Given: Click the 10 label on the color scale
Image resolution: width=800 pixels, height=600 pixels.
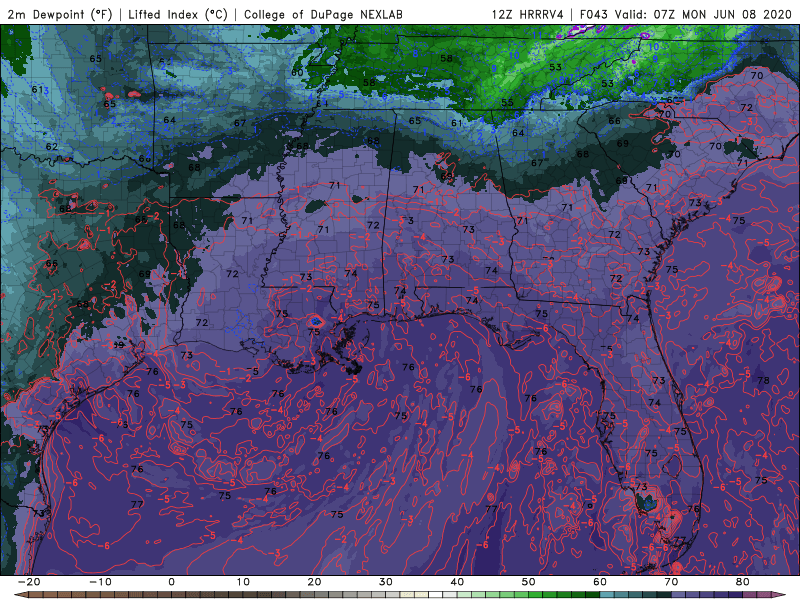Looking at the screenshot, I should click(x=243, y=582).
